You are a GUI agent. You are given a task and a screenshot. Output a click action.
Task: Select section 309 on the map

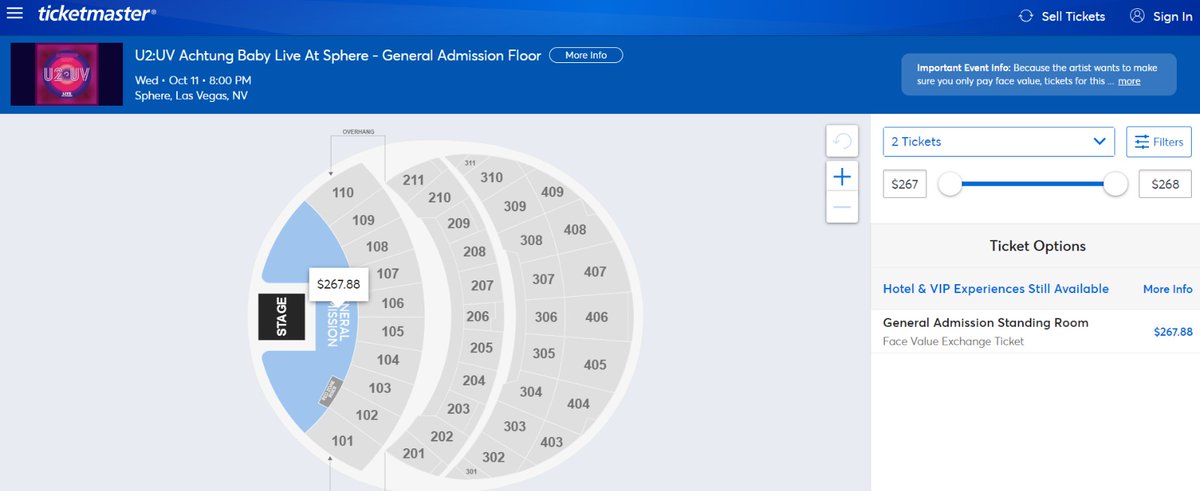pos(514,207)
